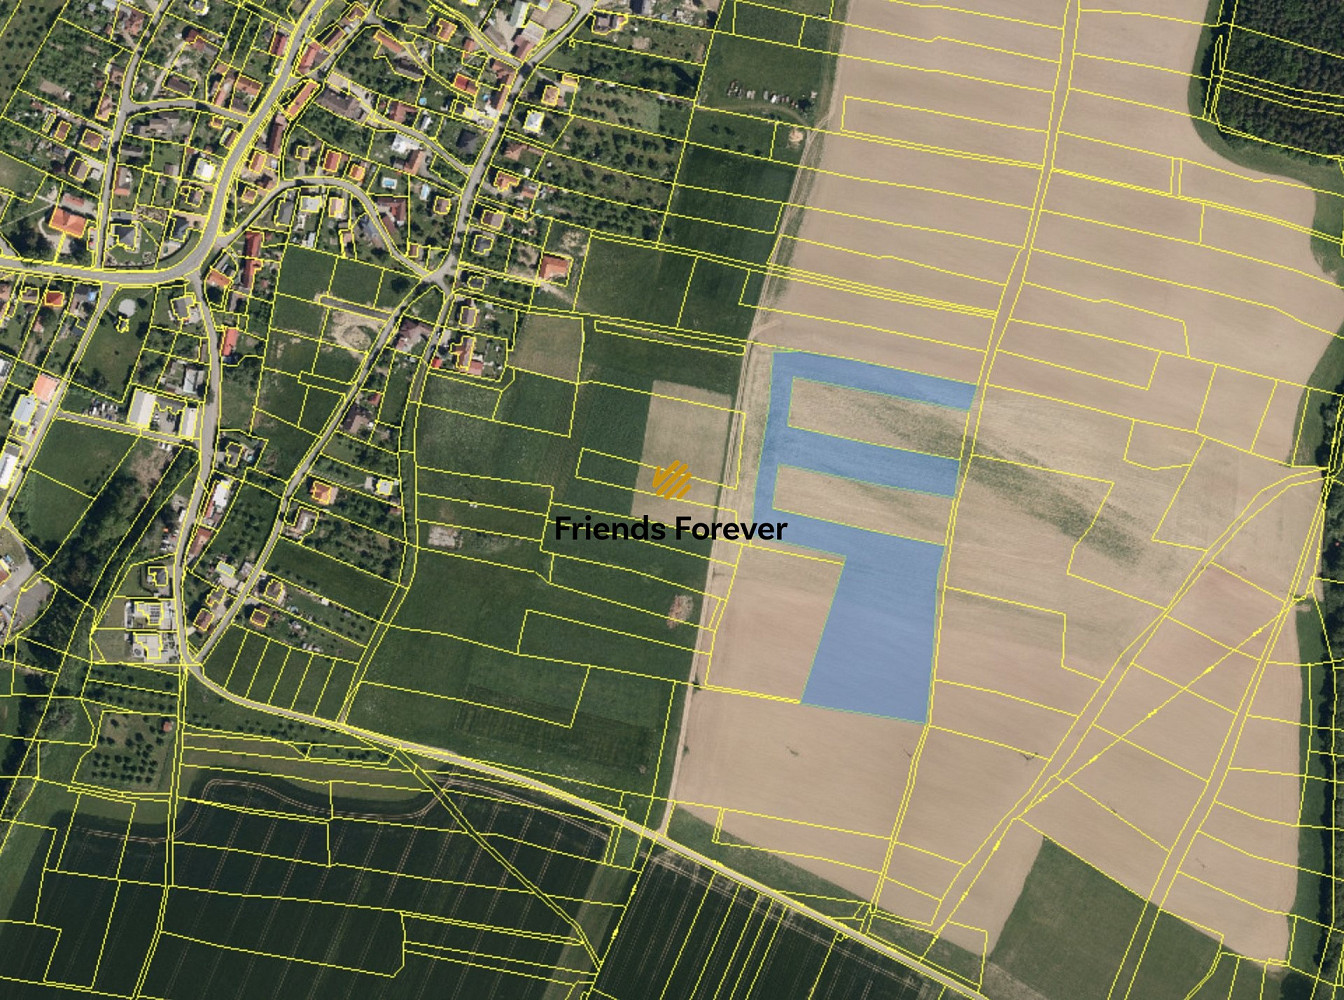
Task: Click the cluster of parked vehicles at top center
Action: pyautogui.click(x=770, y=97)
